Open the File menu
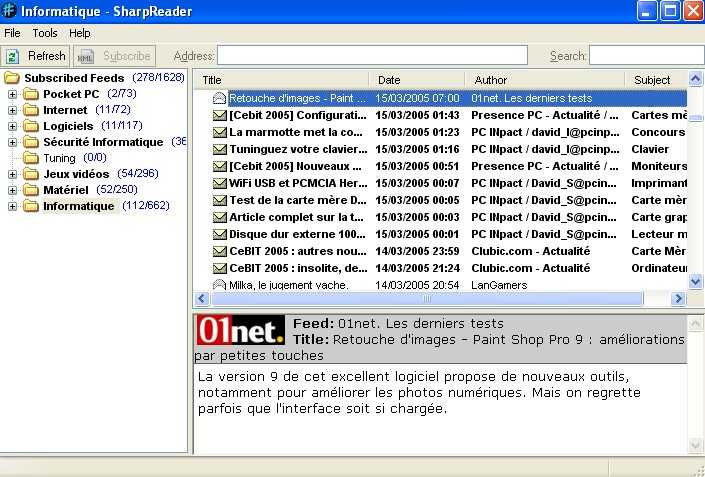Screen dimensions: 705x477 coord(12,33)
